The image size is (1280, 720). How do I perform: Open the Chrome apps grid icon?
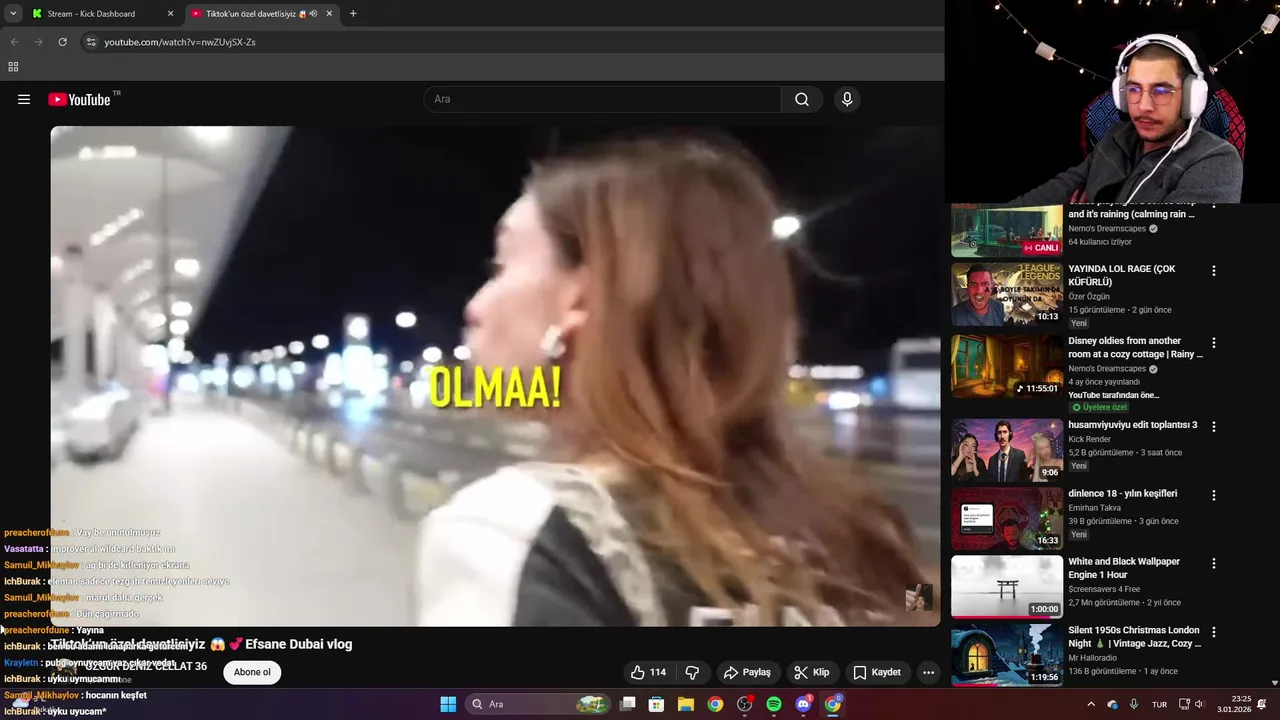(13, 67)
